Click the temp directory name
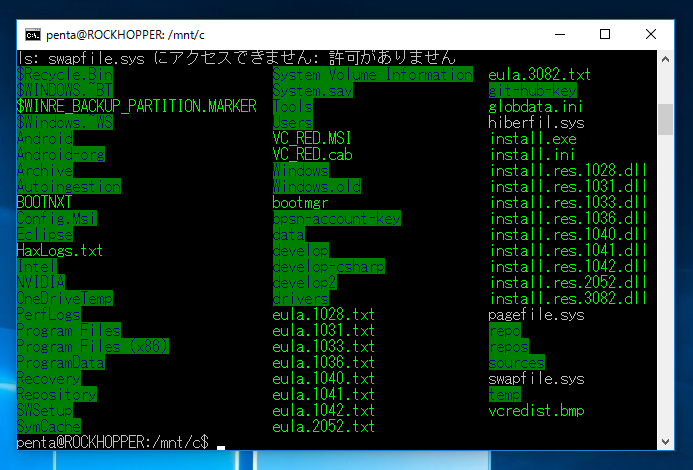693x470 pixels. [505, 394]
